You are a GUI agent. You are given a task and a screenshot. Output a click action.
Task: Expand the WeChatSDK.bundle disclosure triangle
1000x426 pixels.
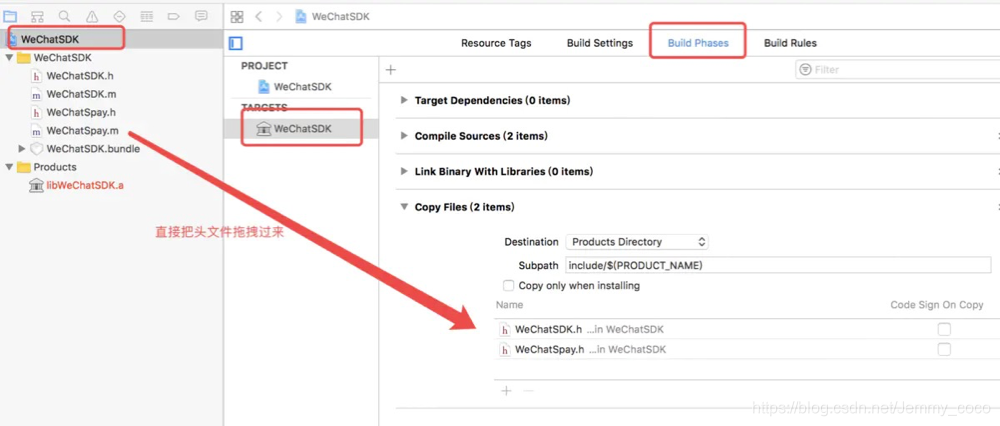pos(22,149)
